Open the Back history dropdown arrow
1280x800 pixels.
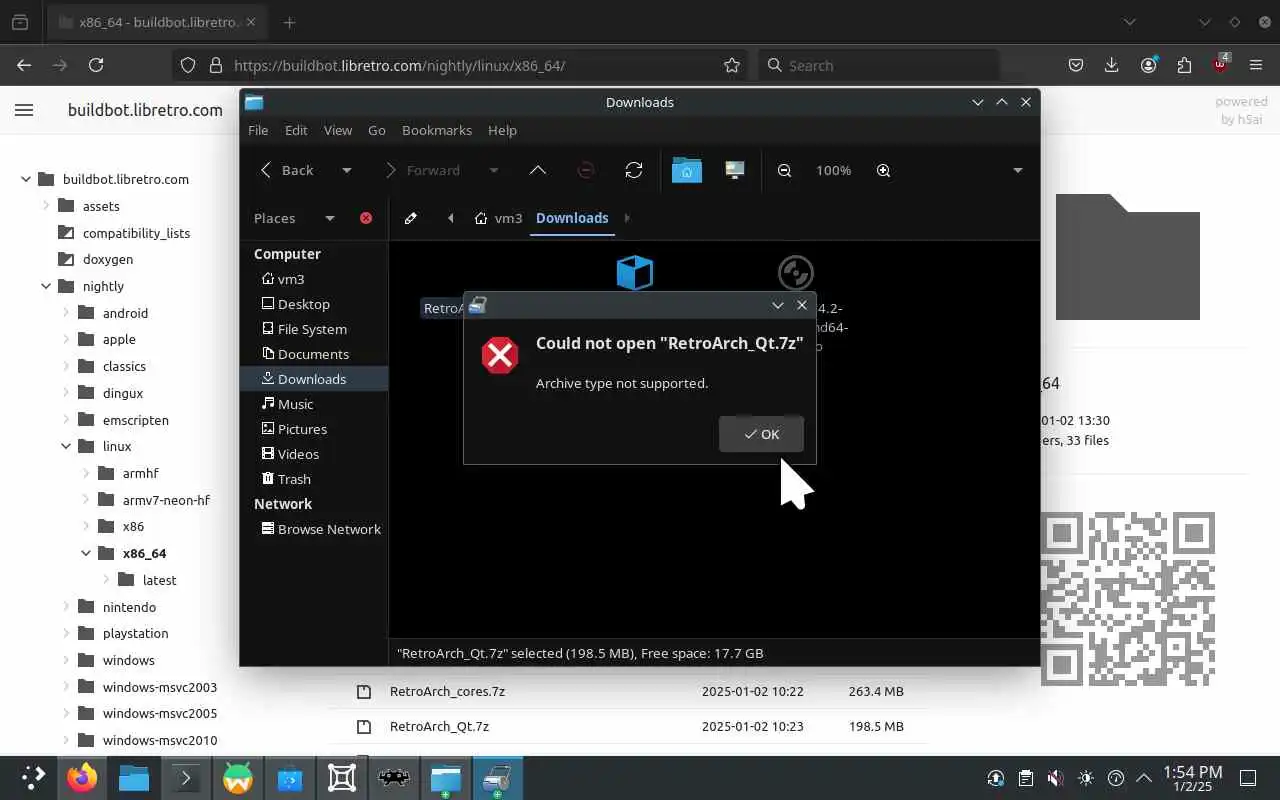pos(347,170)
